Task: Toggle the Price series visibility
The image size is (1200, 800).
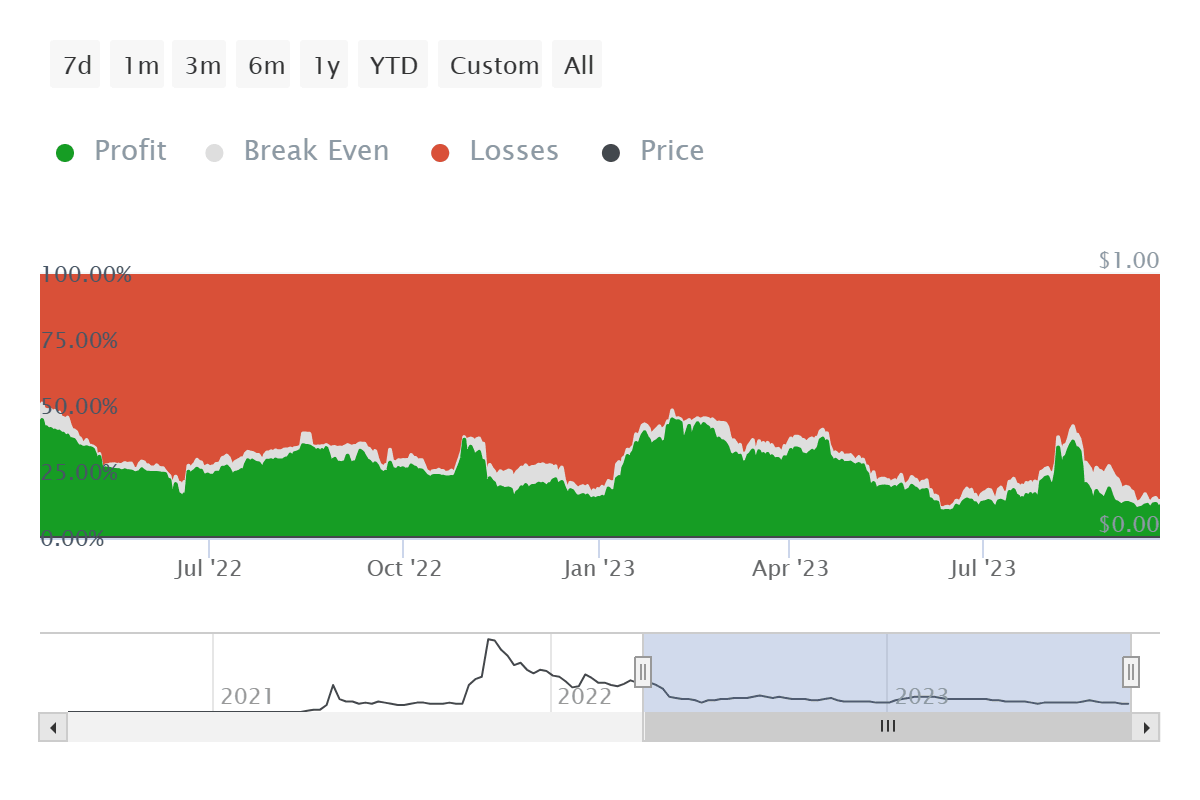Action: [671, 150]
